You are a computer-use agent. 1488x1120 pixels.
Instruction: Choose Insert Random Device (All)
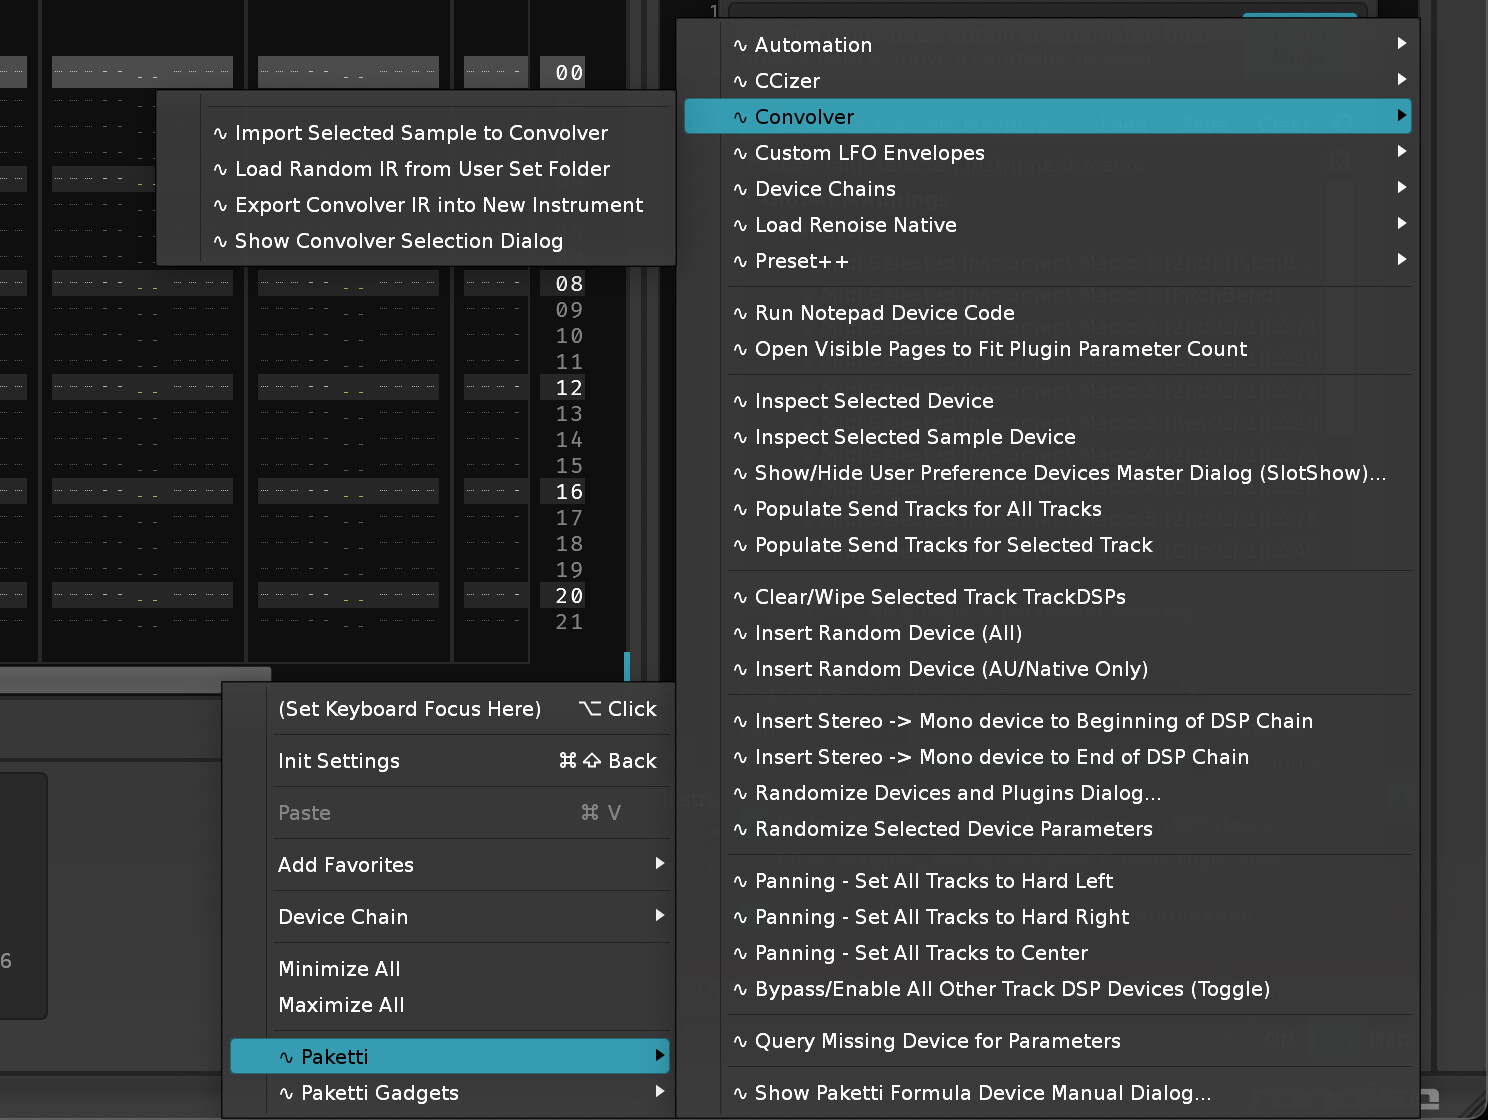(x=888, y=633)
